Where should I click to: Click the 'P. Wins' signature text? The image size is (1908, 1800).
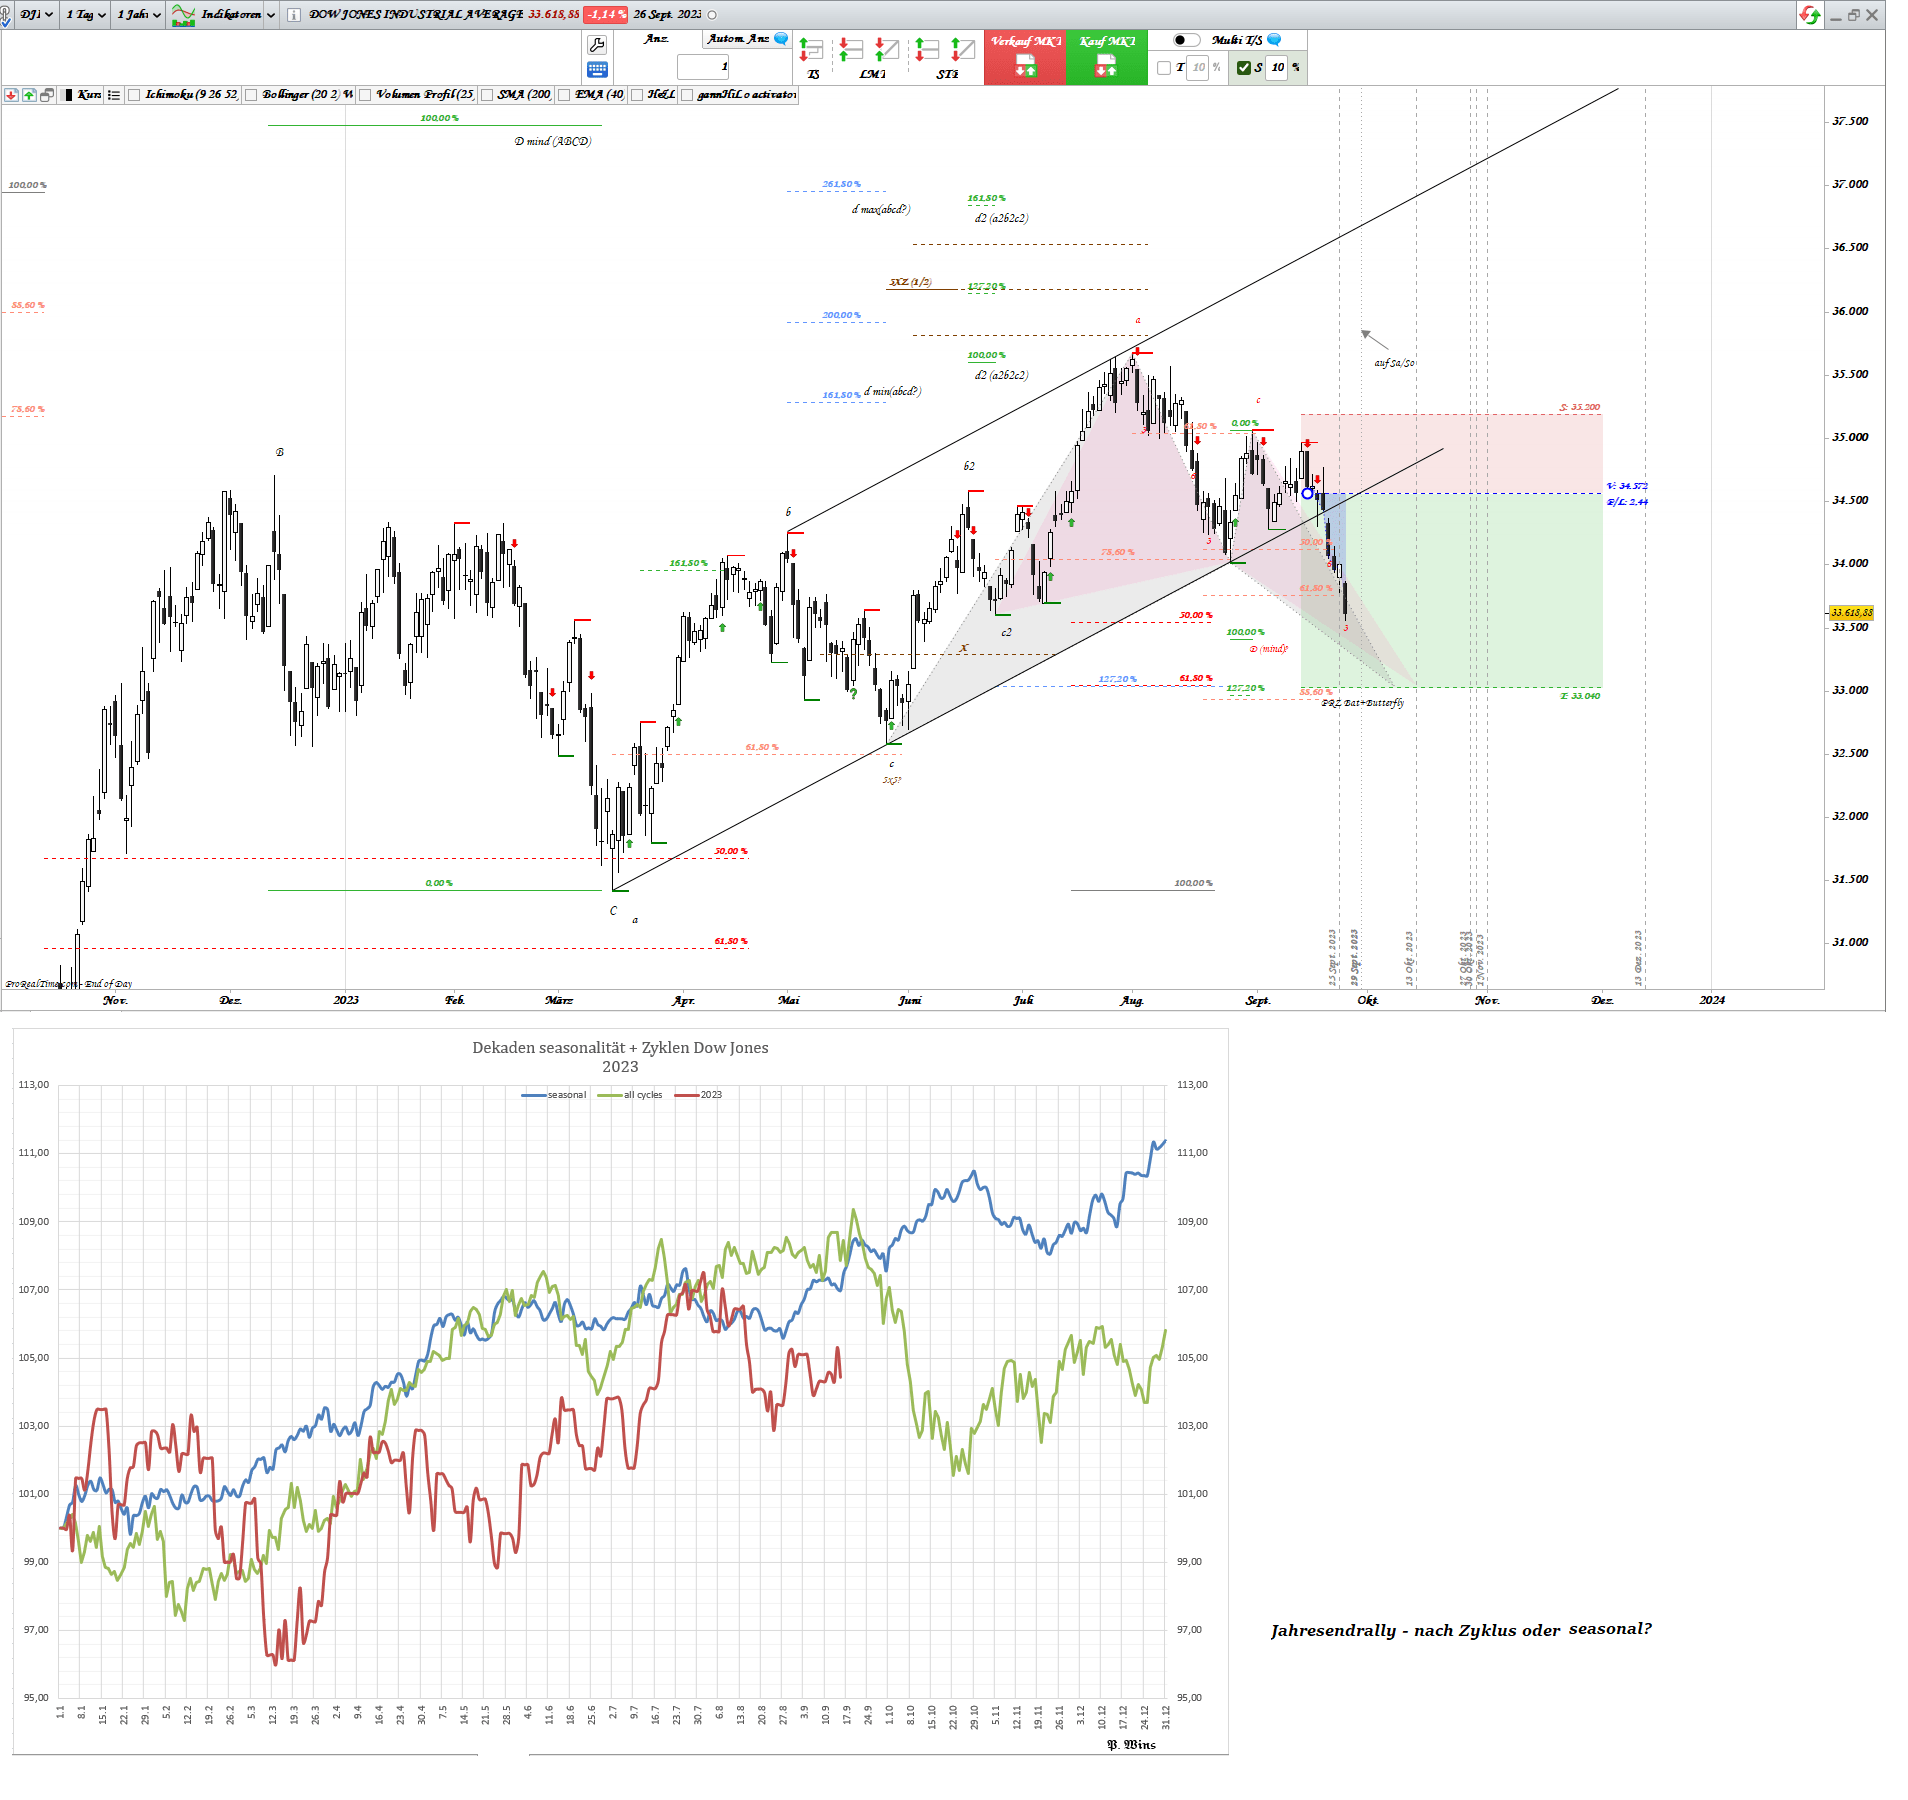point(1131,1745)
